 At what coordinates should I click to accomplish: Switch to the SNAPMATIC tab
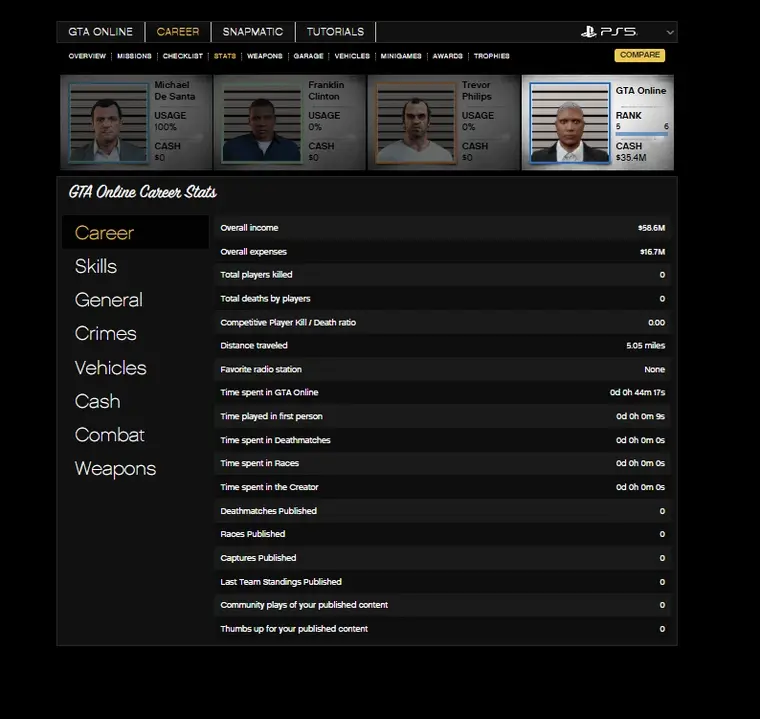click(x=253, y=32)
